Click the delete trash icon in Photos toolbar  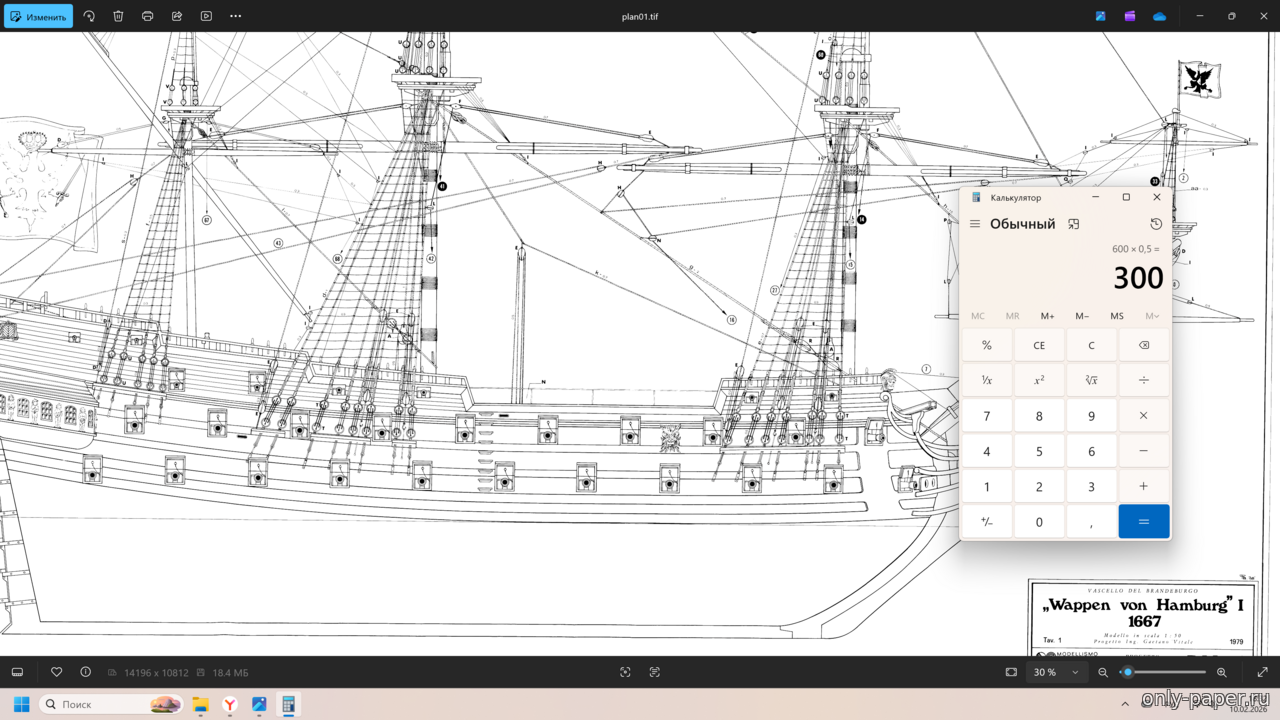click(118, 16)
